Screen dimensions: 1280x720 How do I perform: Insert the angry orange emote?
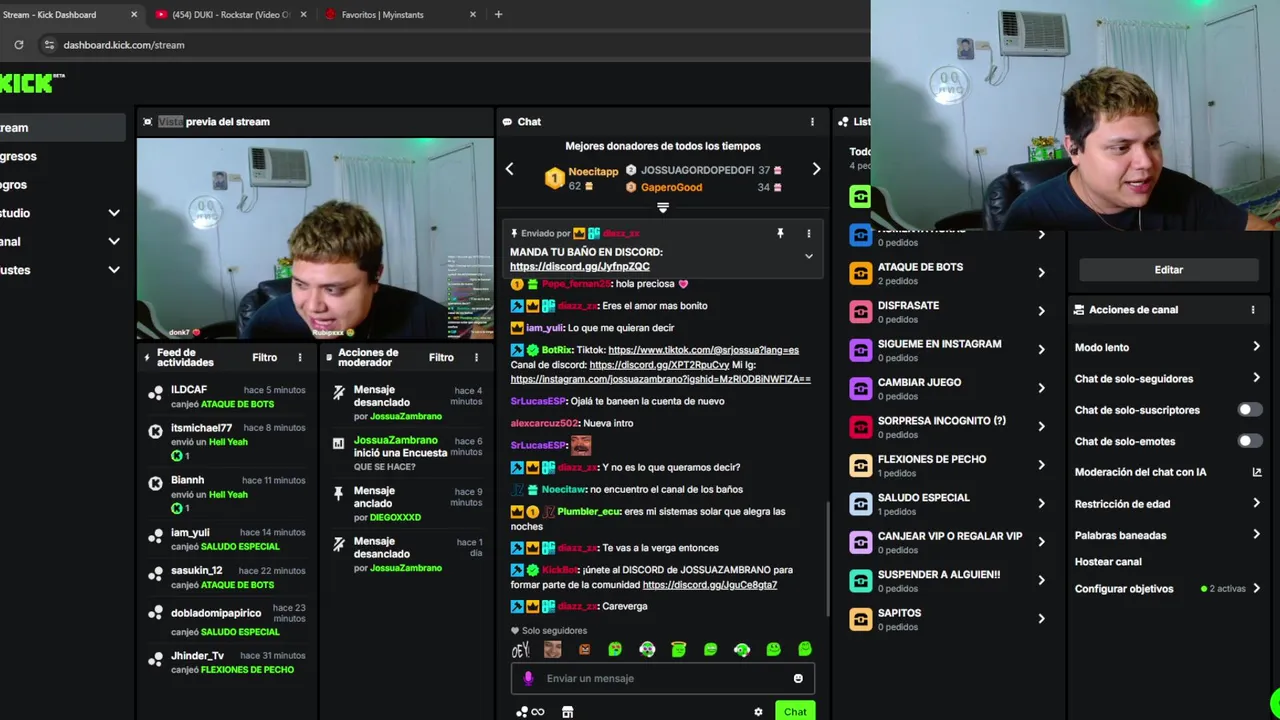coord(584,650)
